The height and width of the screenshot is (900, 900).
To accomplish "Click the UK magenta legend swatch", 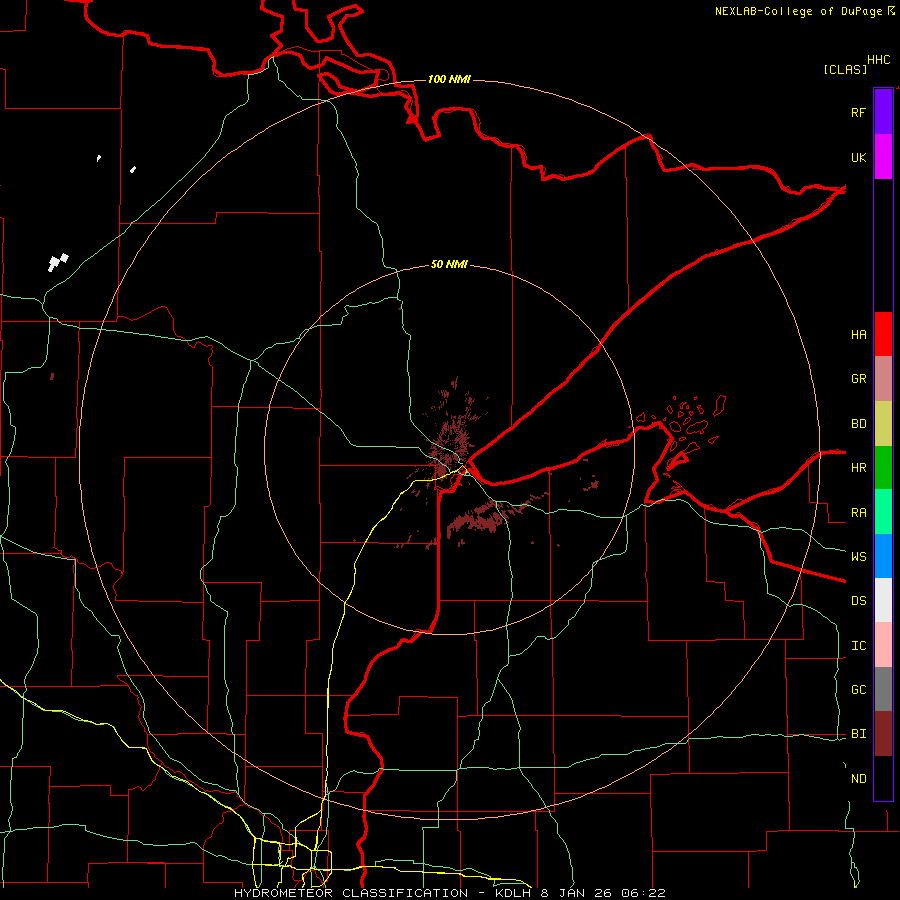I will coord(883,157).
